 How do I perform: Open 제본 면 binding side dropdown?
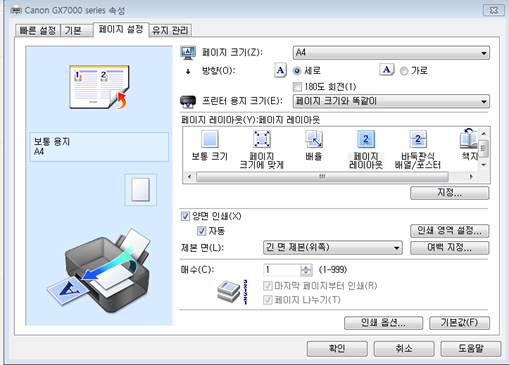(332, 248)
